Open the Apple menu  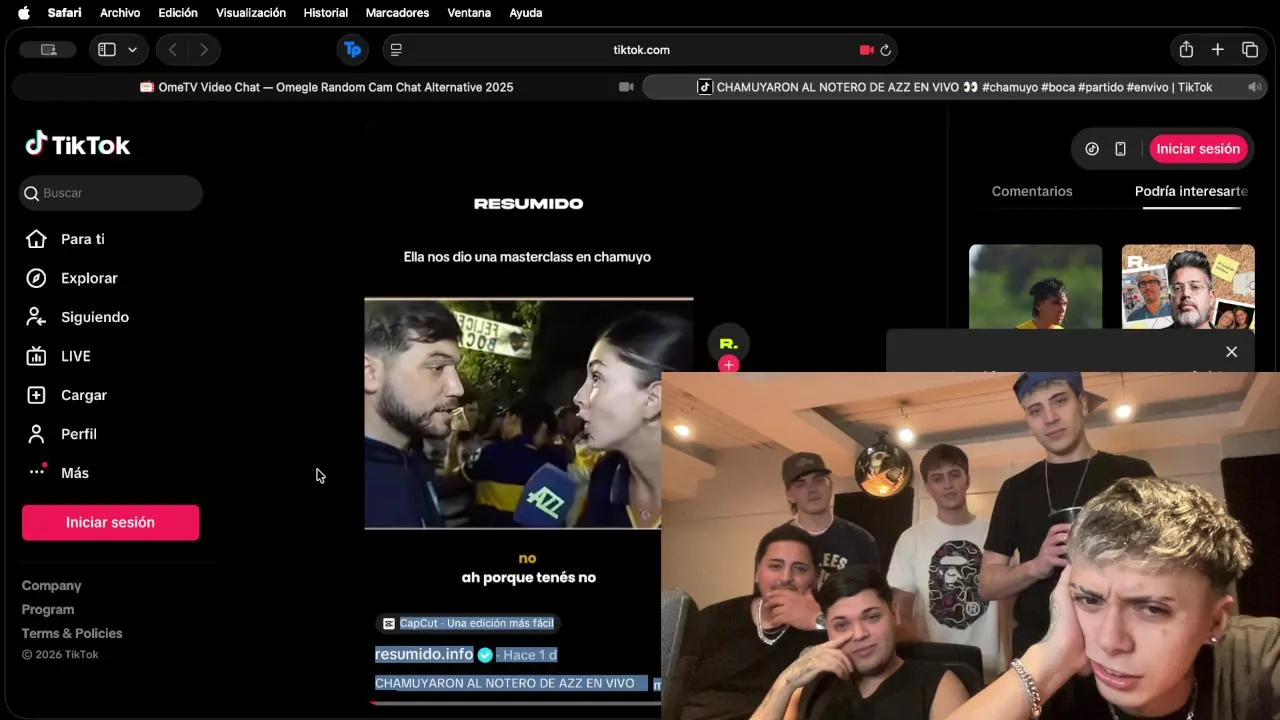[x=24, y=13]
